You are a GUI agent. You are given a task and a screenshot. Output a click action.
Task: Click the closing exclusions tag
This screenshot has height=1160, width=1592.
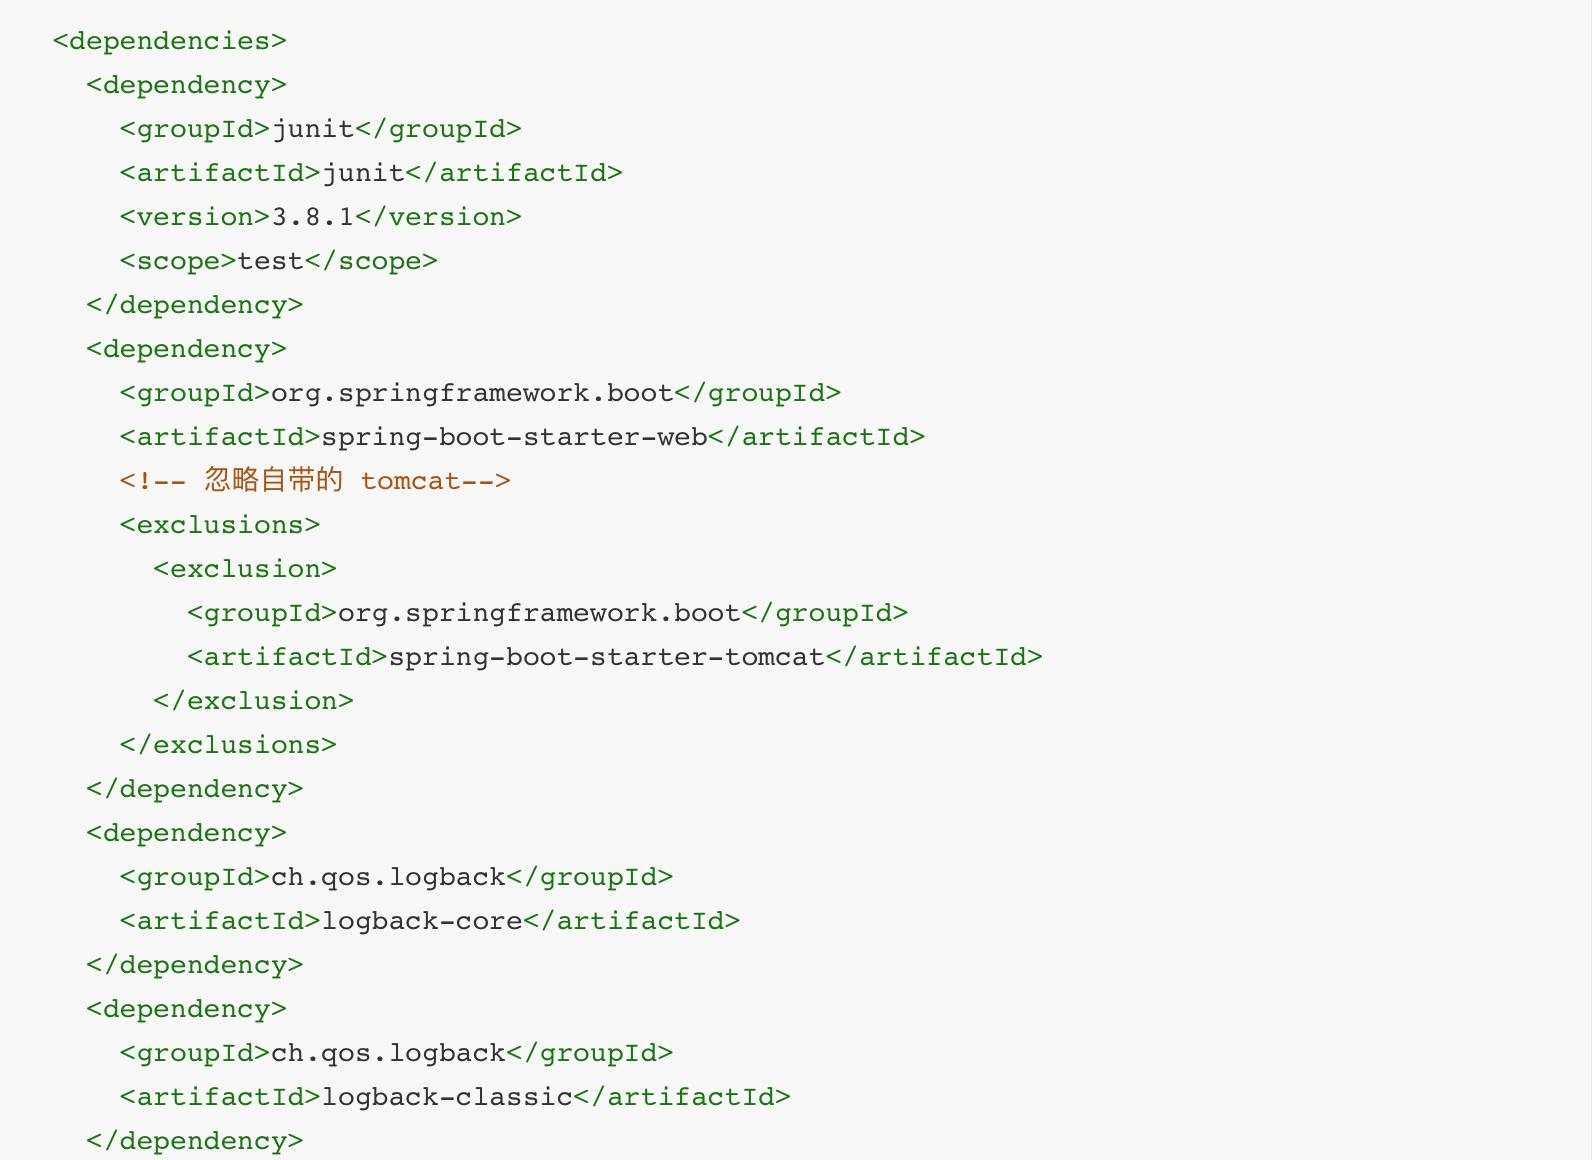pyautogui.click(x=228, y=745)
